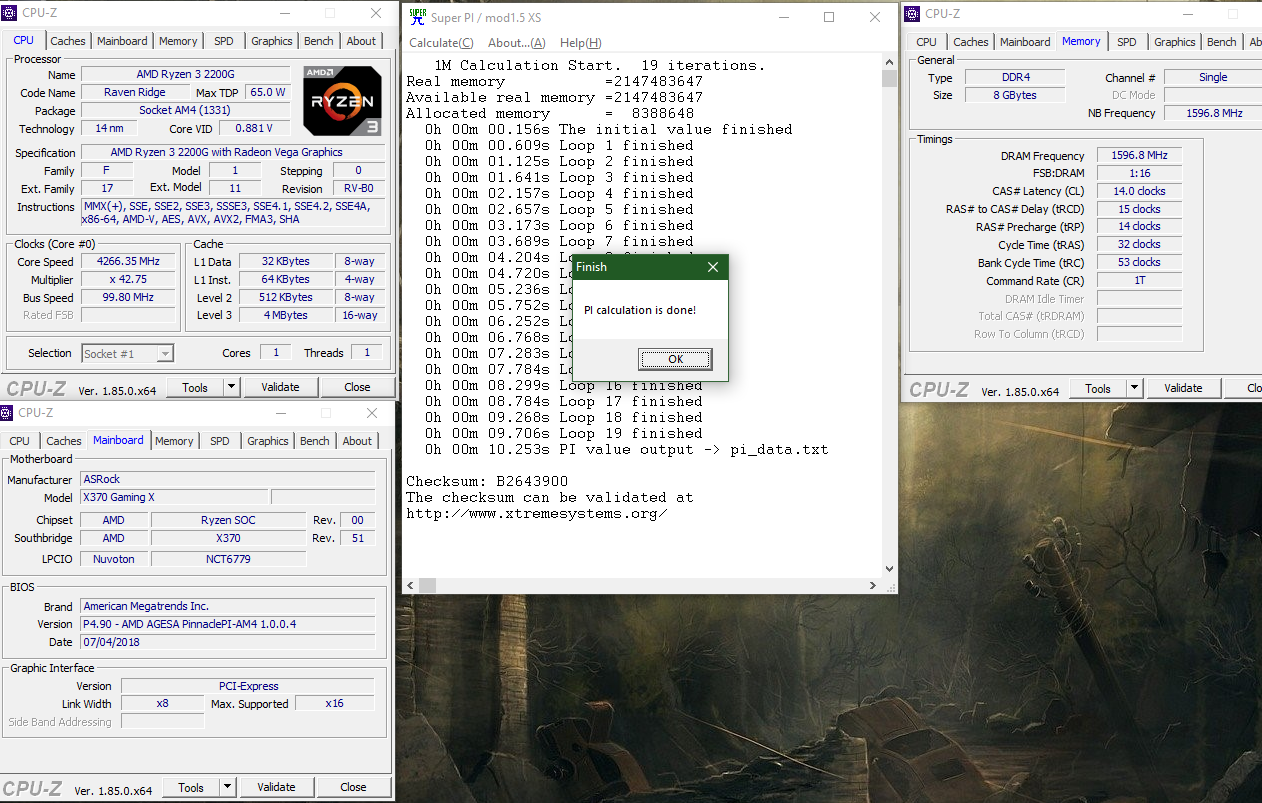This screenshot has height=803, width=1262.
Task: Select SPD tab in the right CPU-Z window
Action: [x=1127, y=42]
